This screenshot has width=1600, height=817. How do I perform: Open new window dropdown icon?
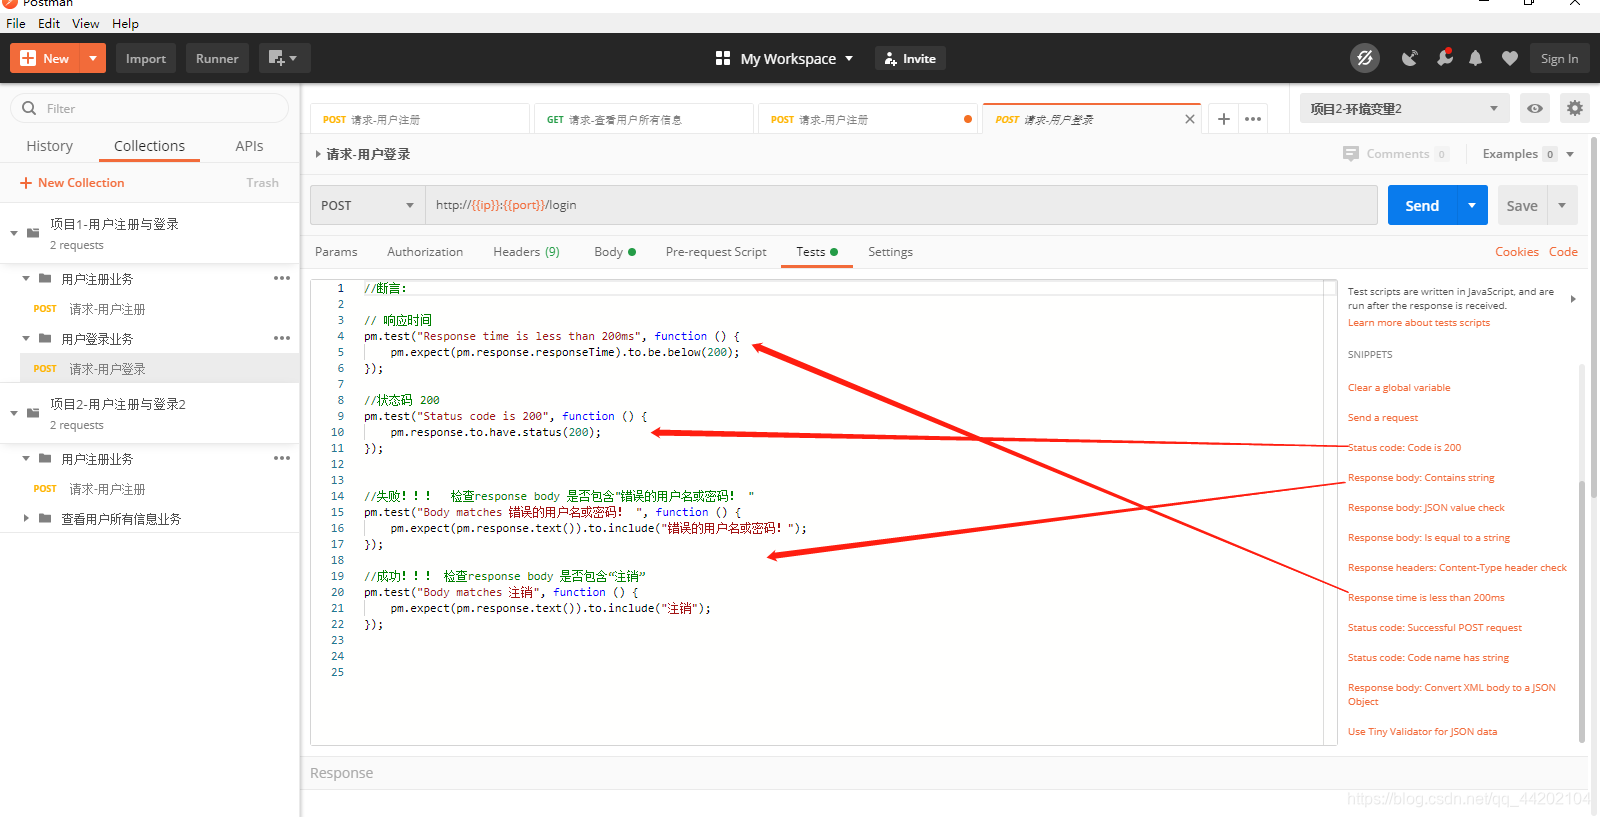284,58
